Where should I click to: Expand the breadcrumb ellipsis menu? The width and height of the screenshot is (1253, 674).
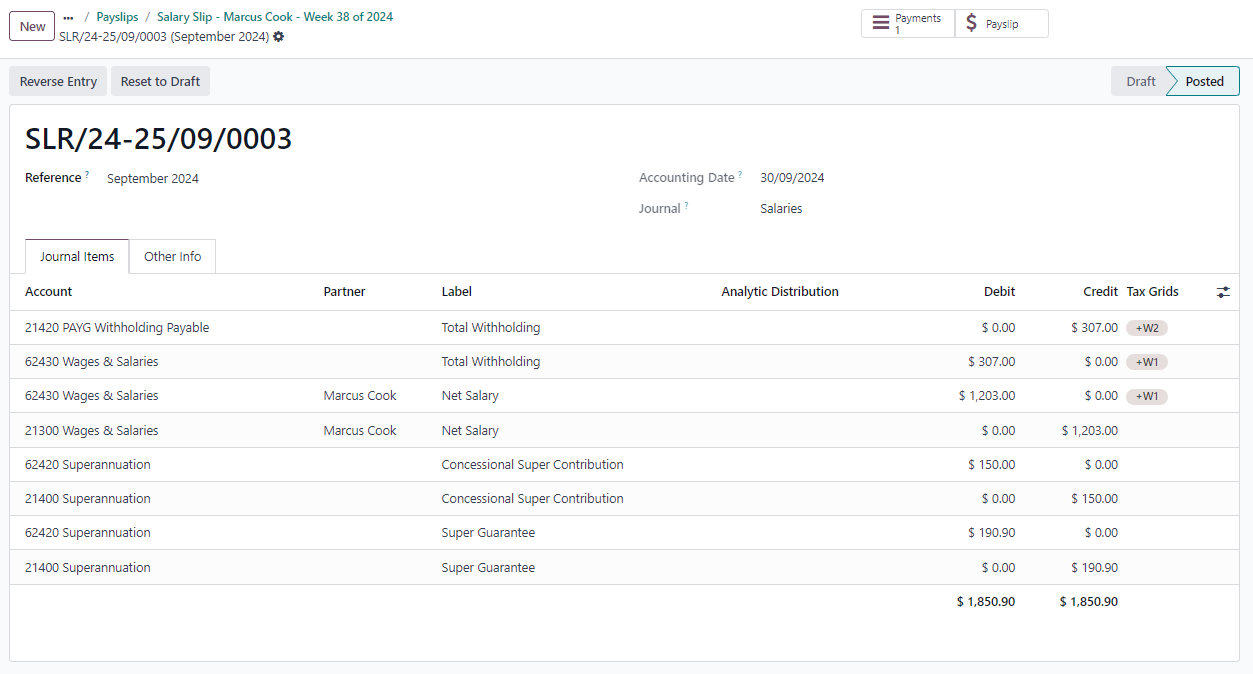(68, 18)
